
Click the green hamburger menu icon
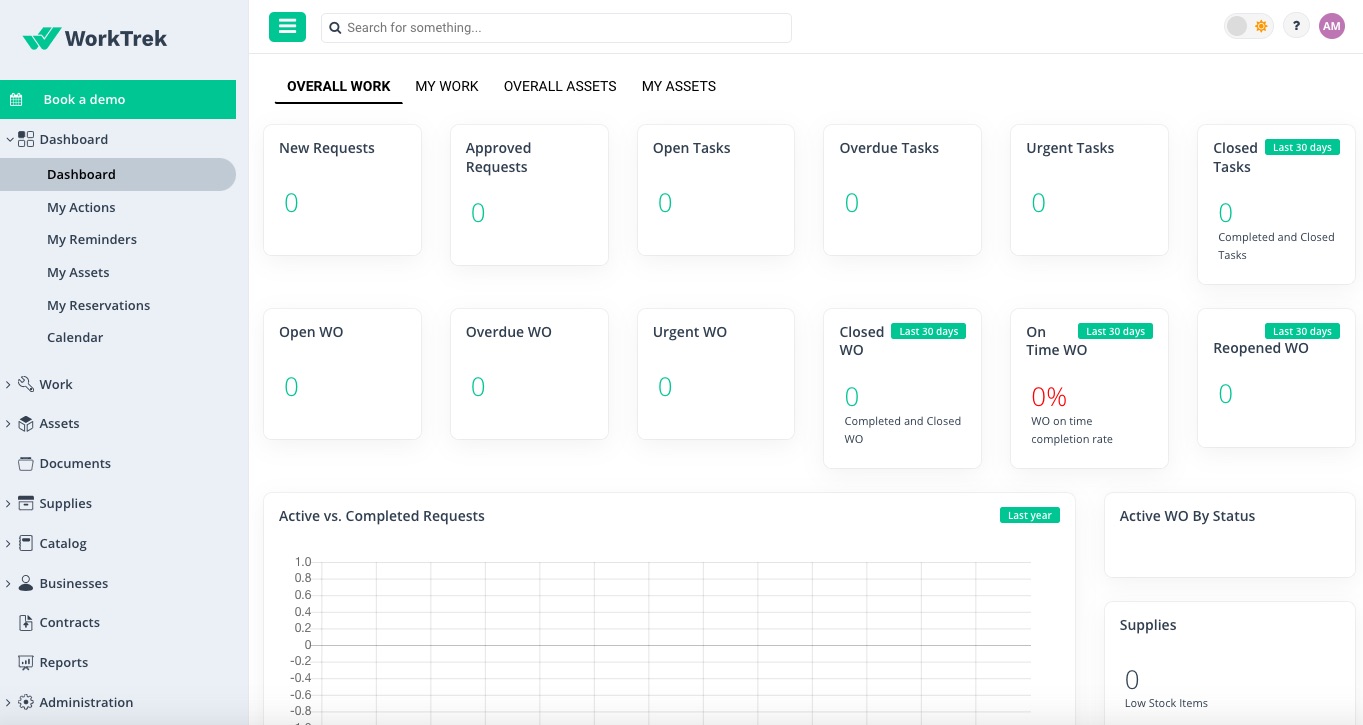(x=287, y=27)
